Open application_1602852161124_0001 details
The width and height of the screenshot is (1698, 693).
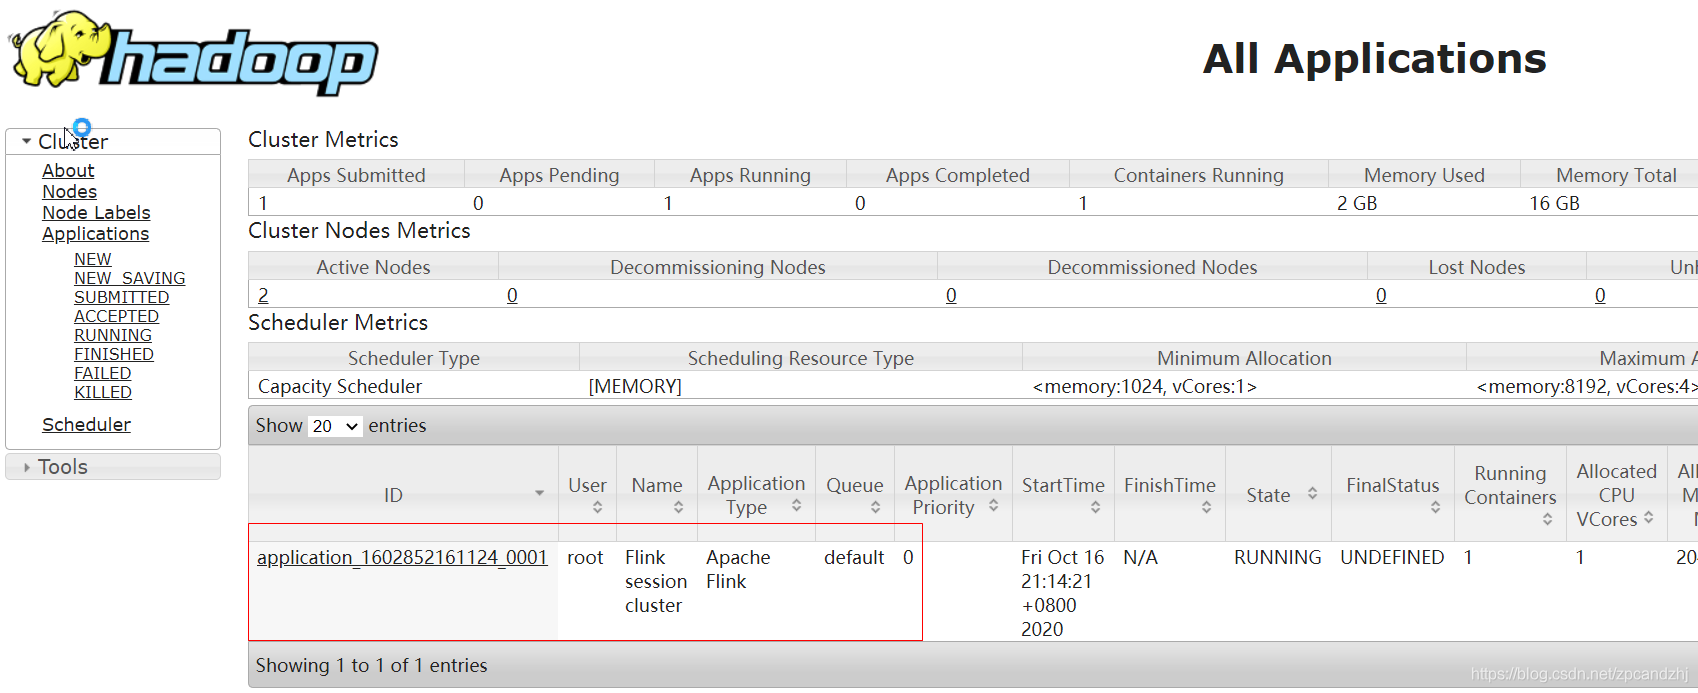[402, 557]
